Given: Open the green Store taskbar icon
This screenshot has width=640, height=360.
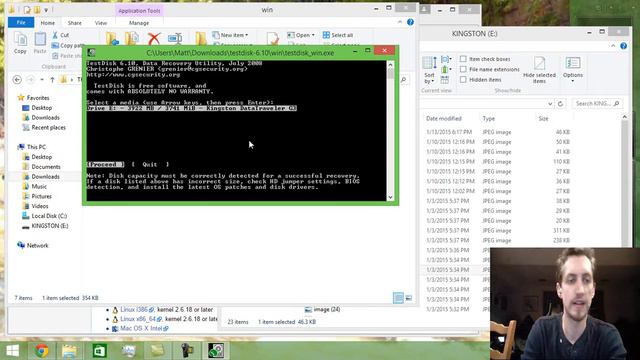Looking at the screenshot, I should click(x=99, y=351).
